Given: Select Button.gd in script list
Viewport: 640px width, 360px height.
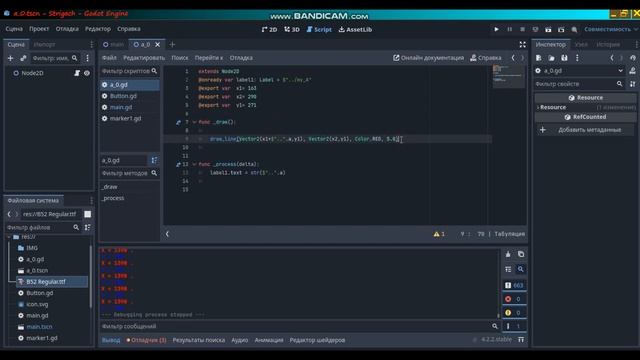Looking at the screenshot, I should [x=123, y=96].
